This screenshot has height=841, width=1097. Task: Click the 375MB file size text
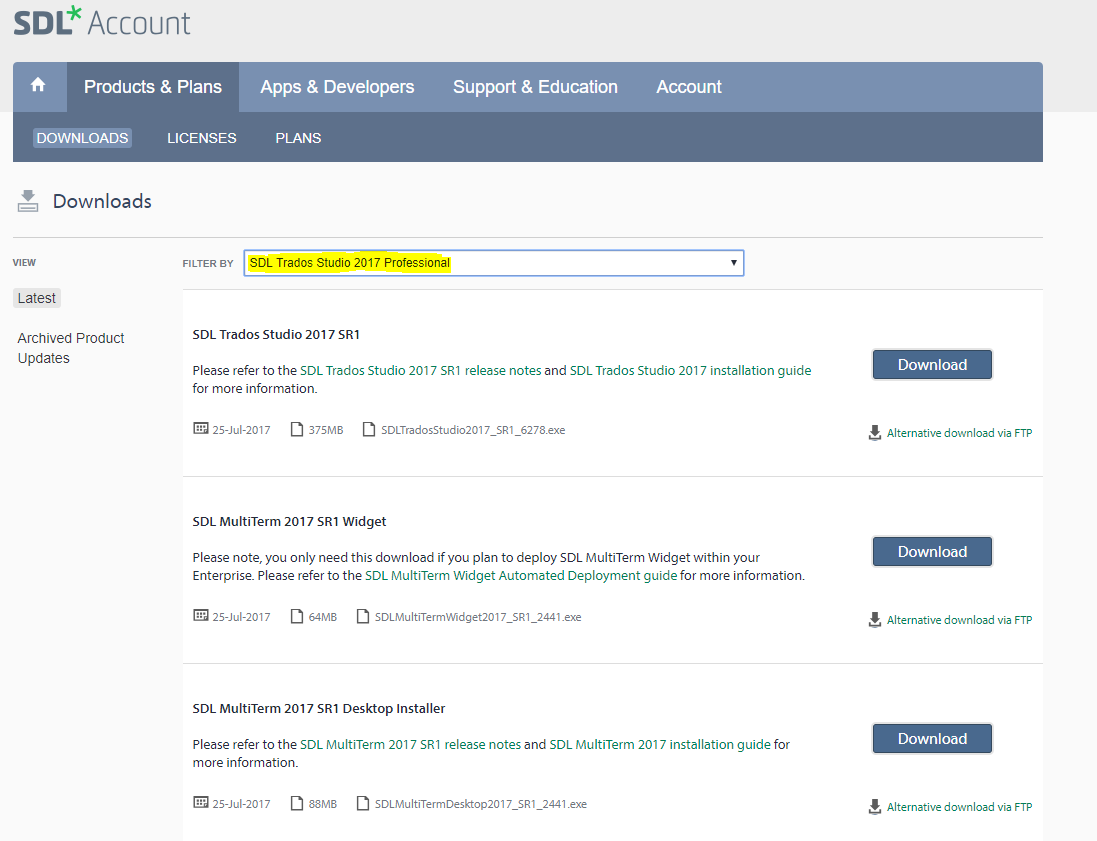[x=326, y=430]
